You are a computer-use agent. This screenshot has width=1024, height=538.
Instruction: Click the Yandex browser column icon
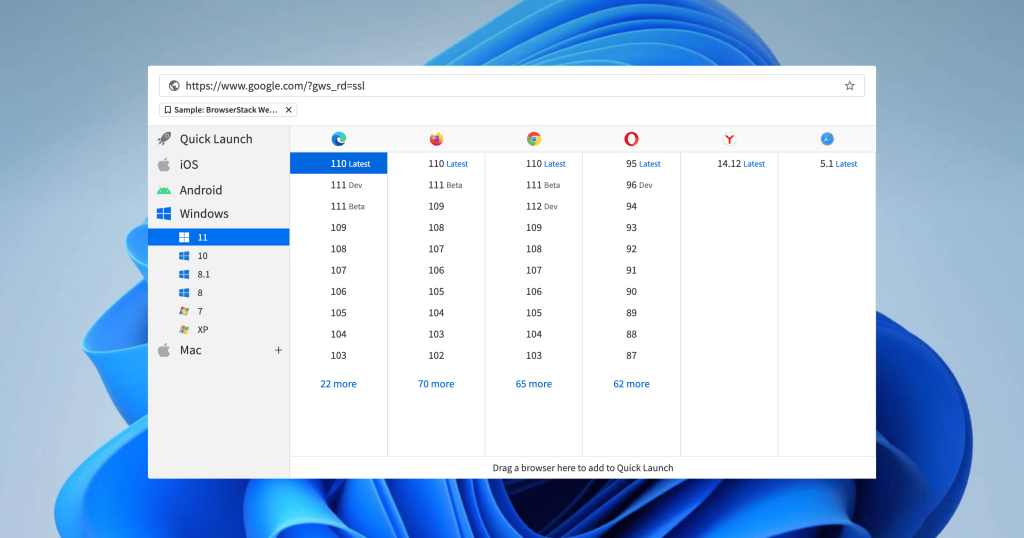pyautogui.click(x=729, y=139)
